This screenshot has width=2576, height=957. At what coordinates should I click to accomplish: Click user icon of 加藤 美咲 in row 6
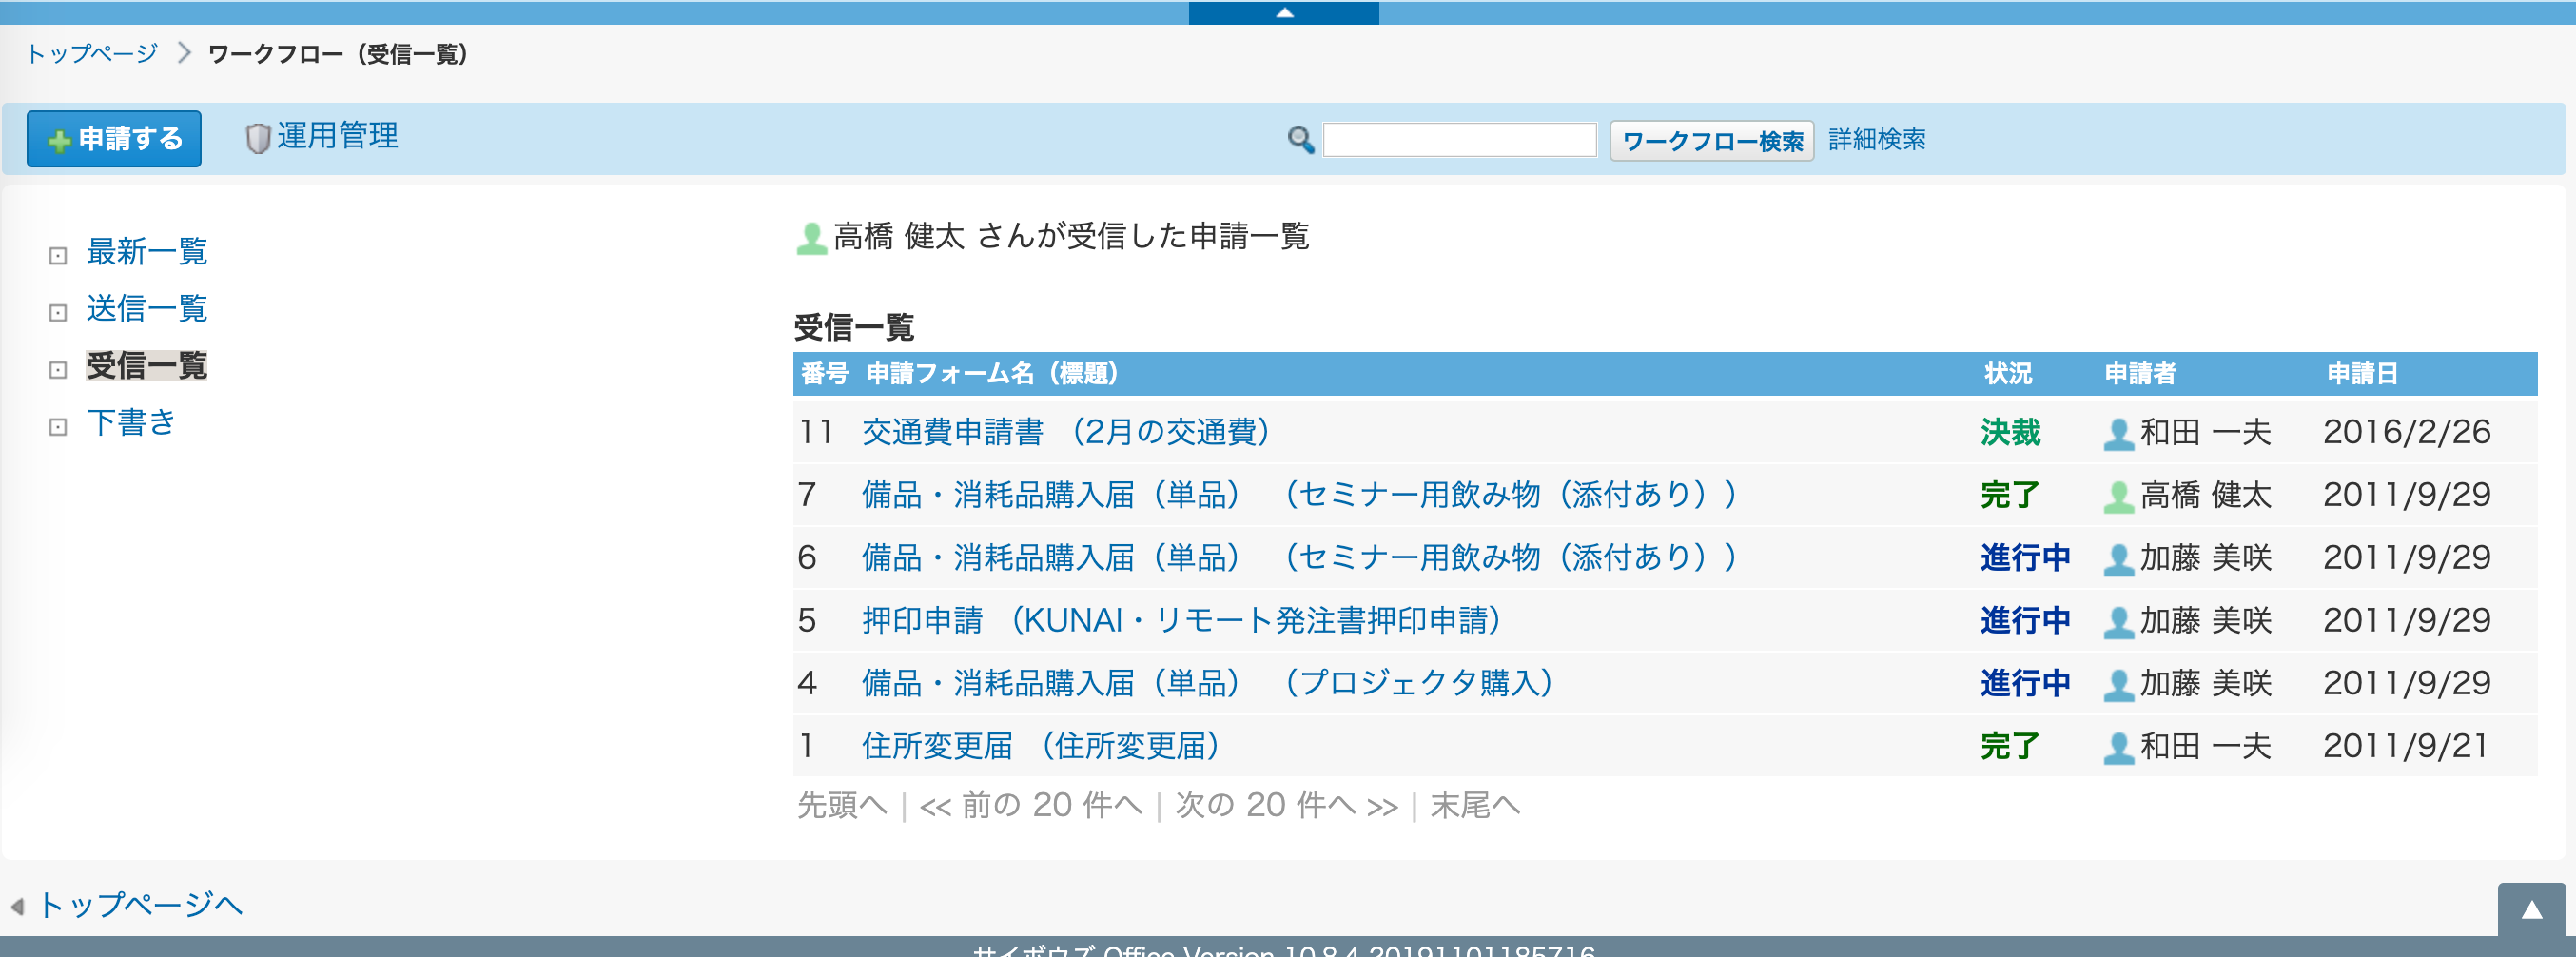pyautogui.click(x=2119, y=561)
